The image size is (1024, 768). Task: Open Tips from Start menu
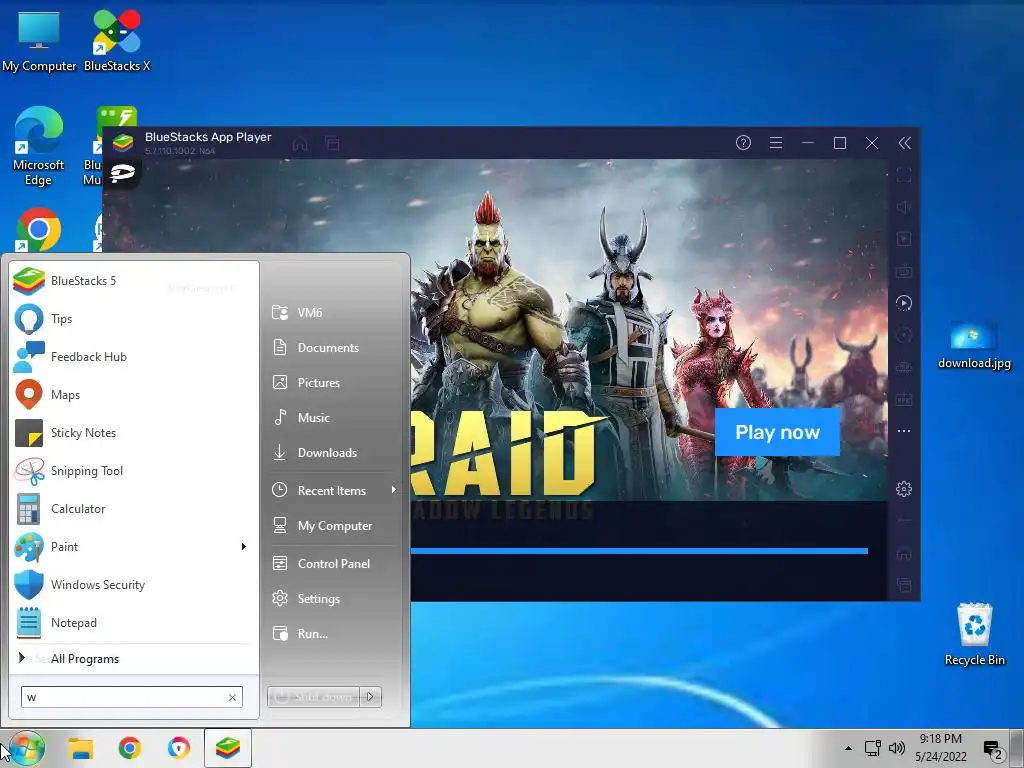click(134, 319)
